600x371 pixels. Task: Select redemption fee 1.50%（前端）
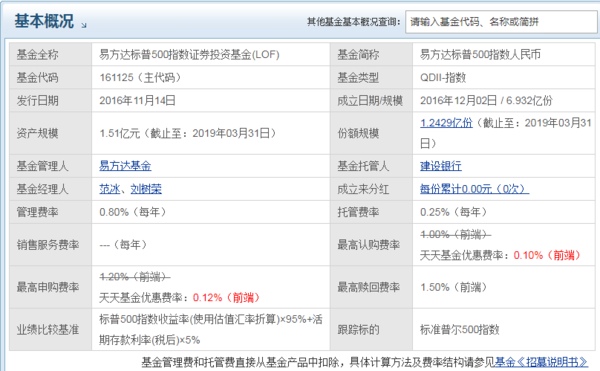(x=454, y=287)
